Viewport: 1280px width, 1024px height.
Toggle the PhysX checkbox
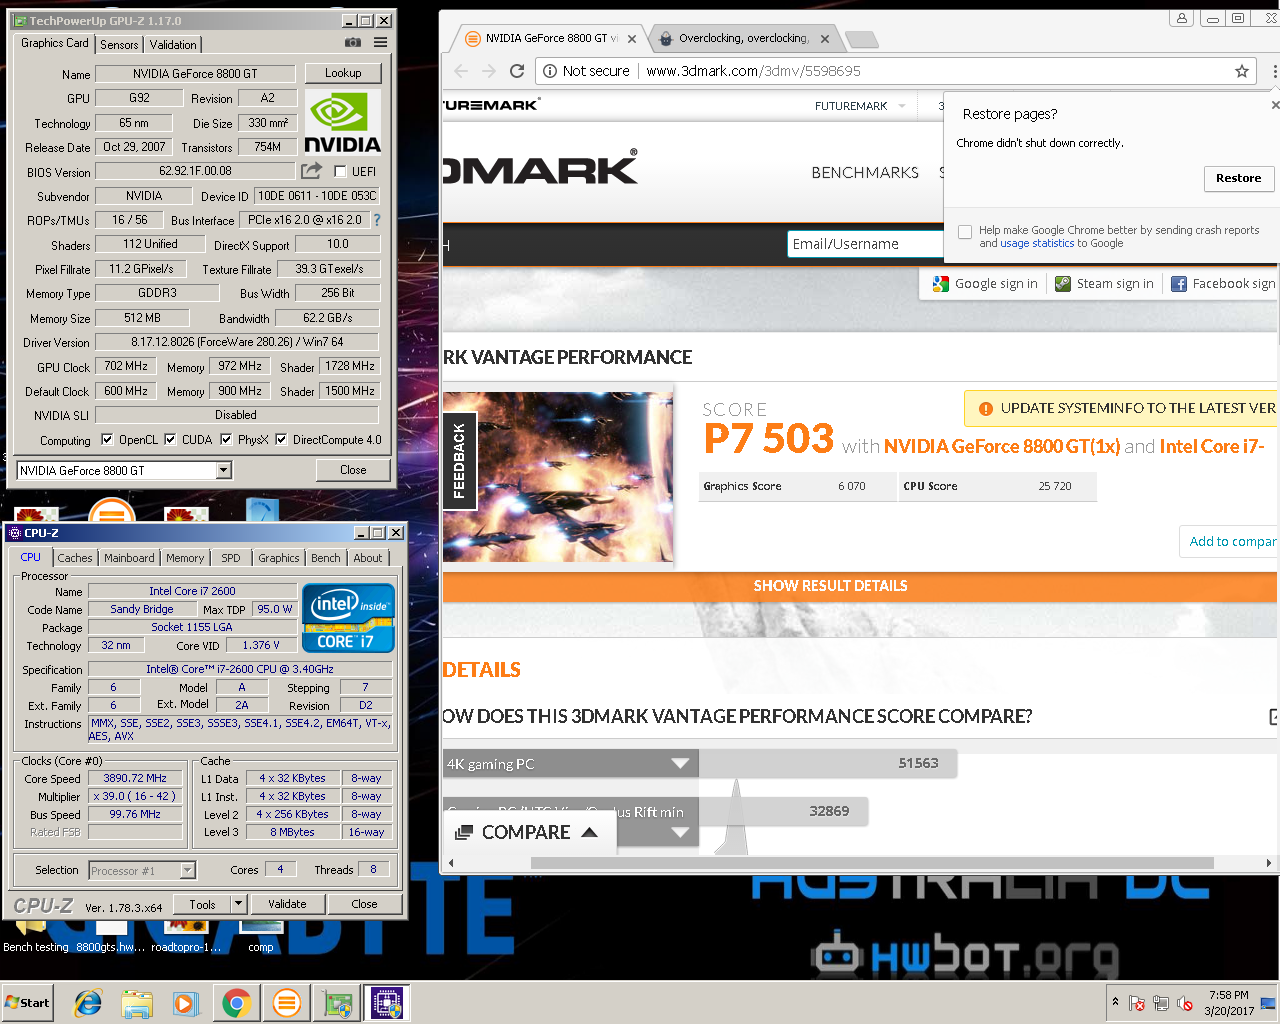[x=226, y=439]
